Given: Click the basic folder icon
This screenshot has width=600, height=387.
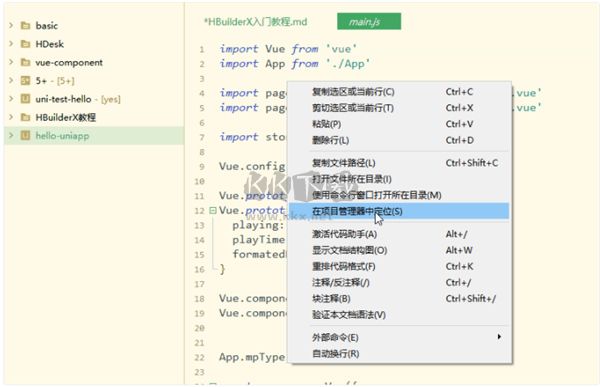Looking at the screenshot, I should click(x=26, y=26).
